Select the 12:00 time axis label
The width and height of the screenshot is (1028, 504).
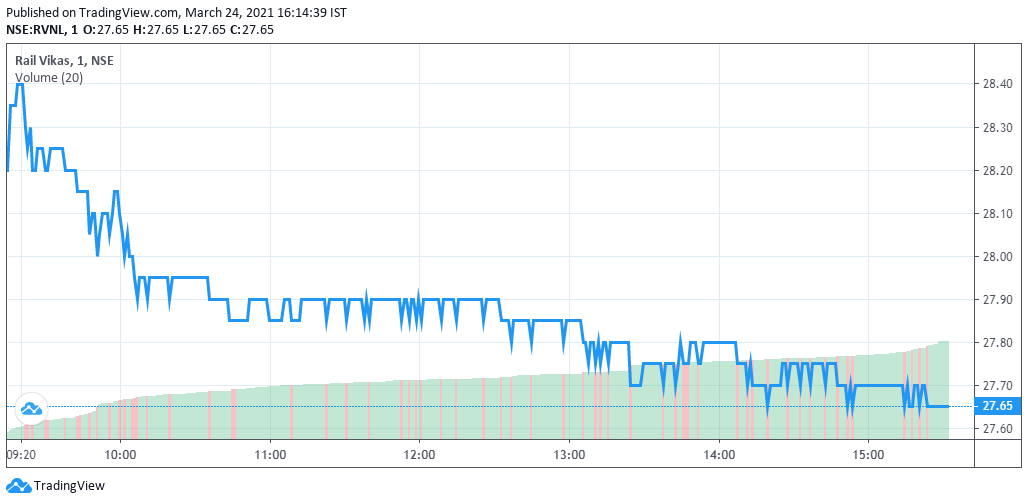pyautogui.click(x=419, y=454)
